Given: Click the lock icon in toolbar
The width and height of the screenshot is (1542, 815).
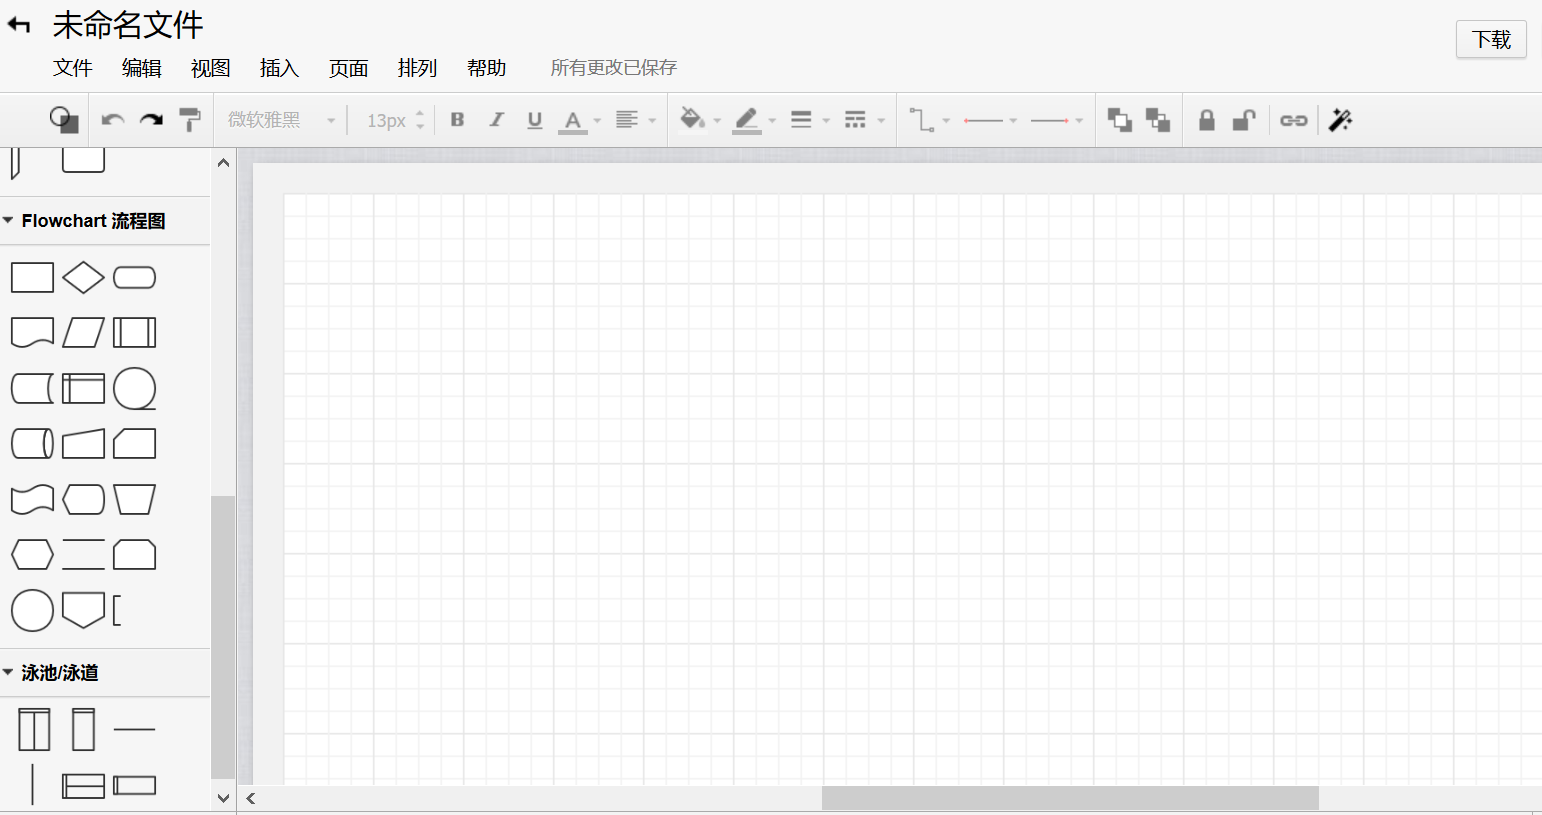Looking at the screenshot, I should (1207, 120).
